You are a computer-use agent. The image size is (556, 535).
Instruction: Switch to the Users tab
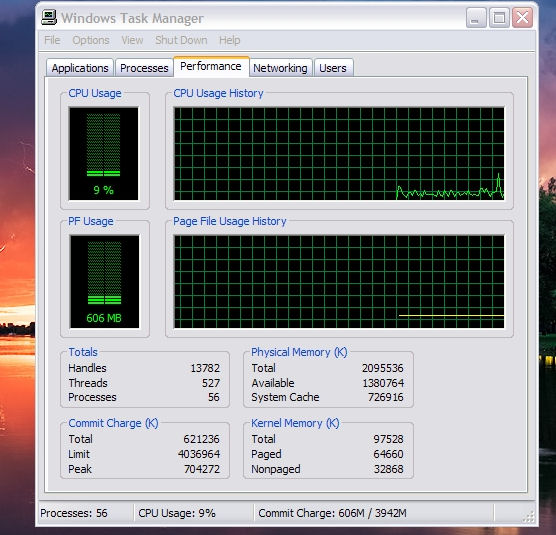click(333, 68)
